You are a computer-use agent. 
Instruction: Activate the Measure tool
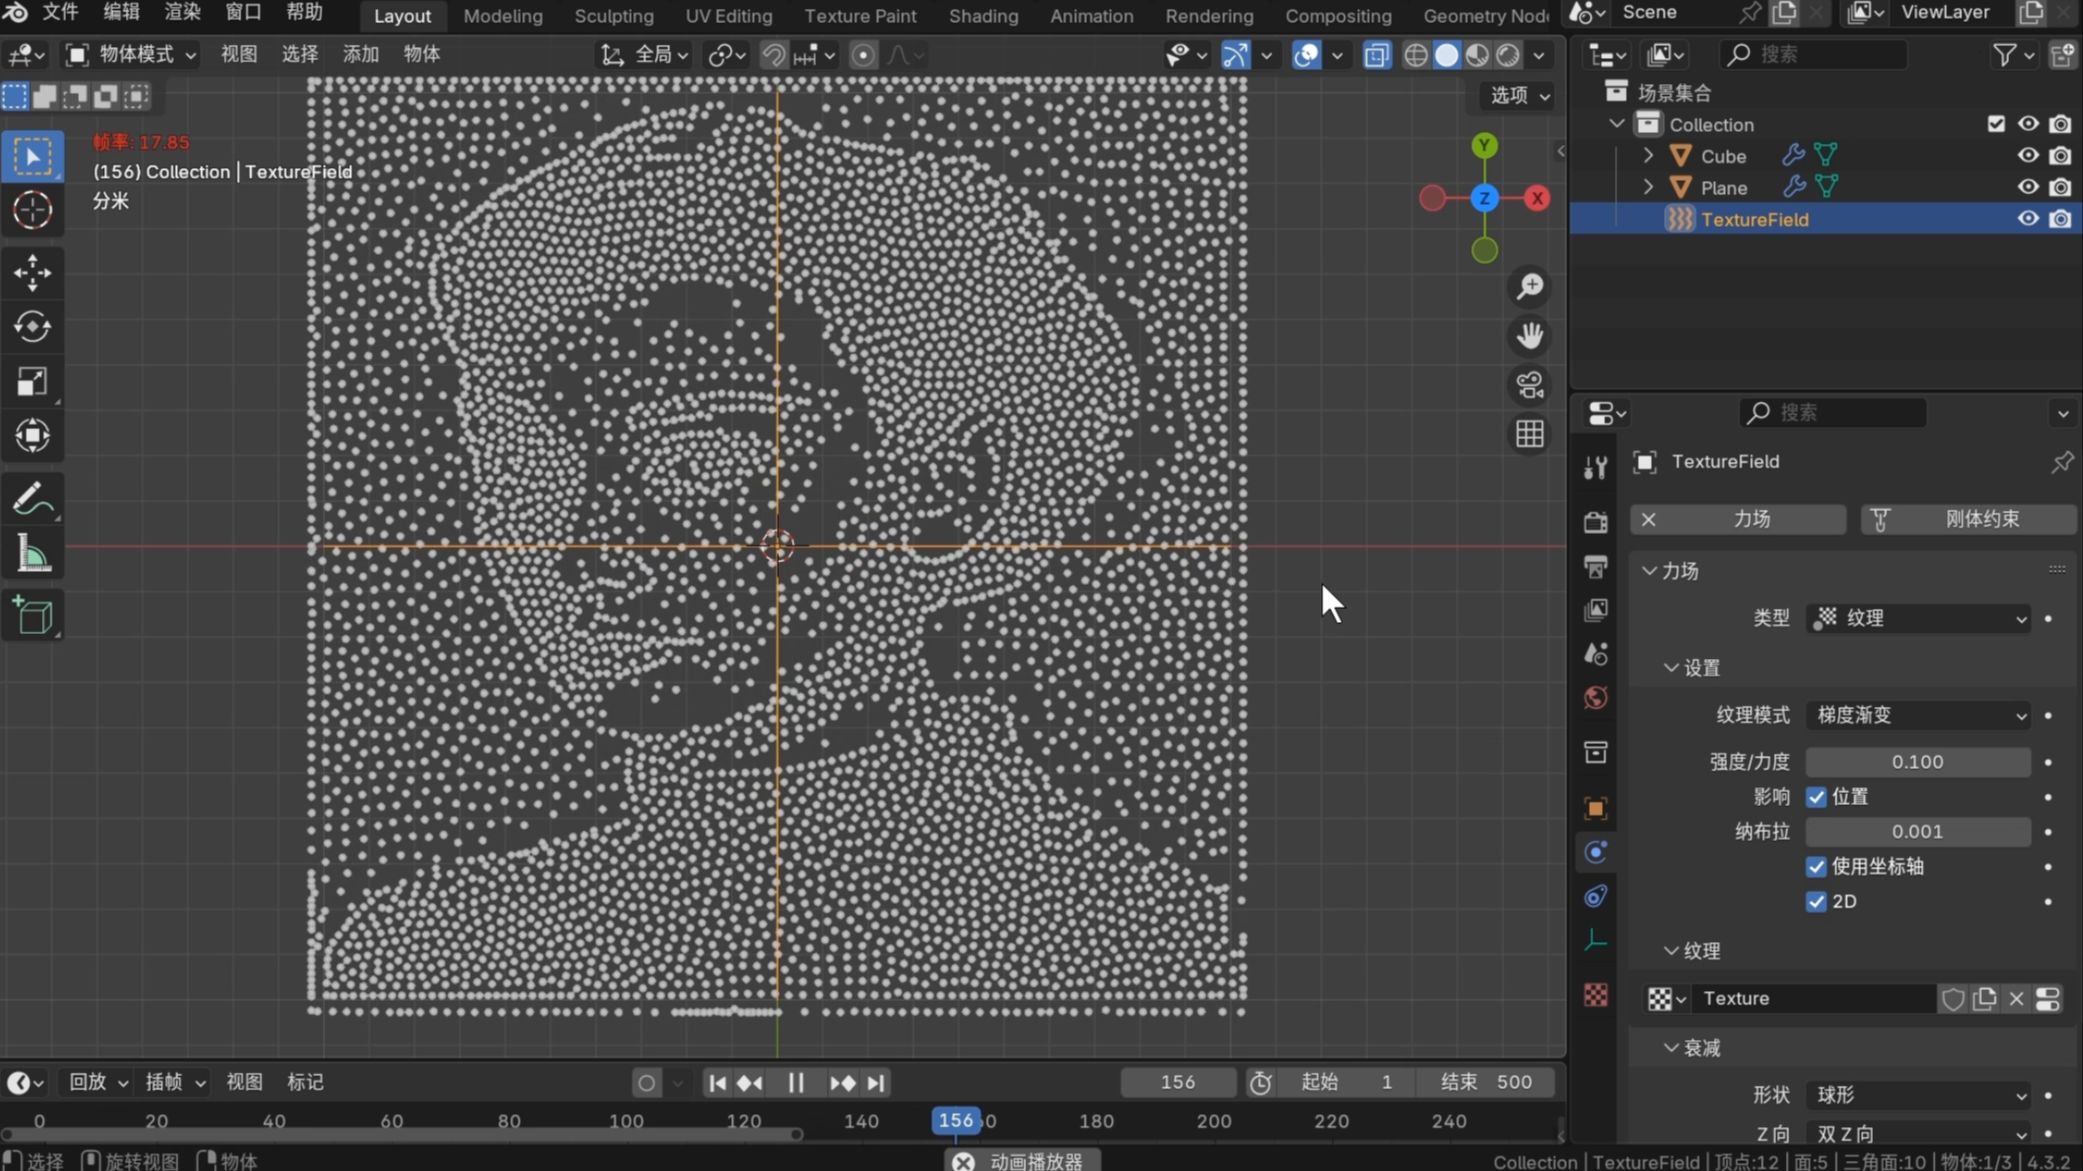click(33, 553)
